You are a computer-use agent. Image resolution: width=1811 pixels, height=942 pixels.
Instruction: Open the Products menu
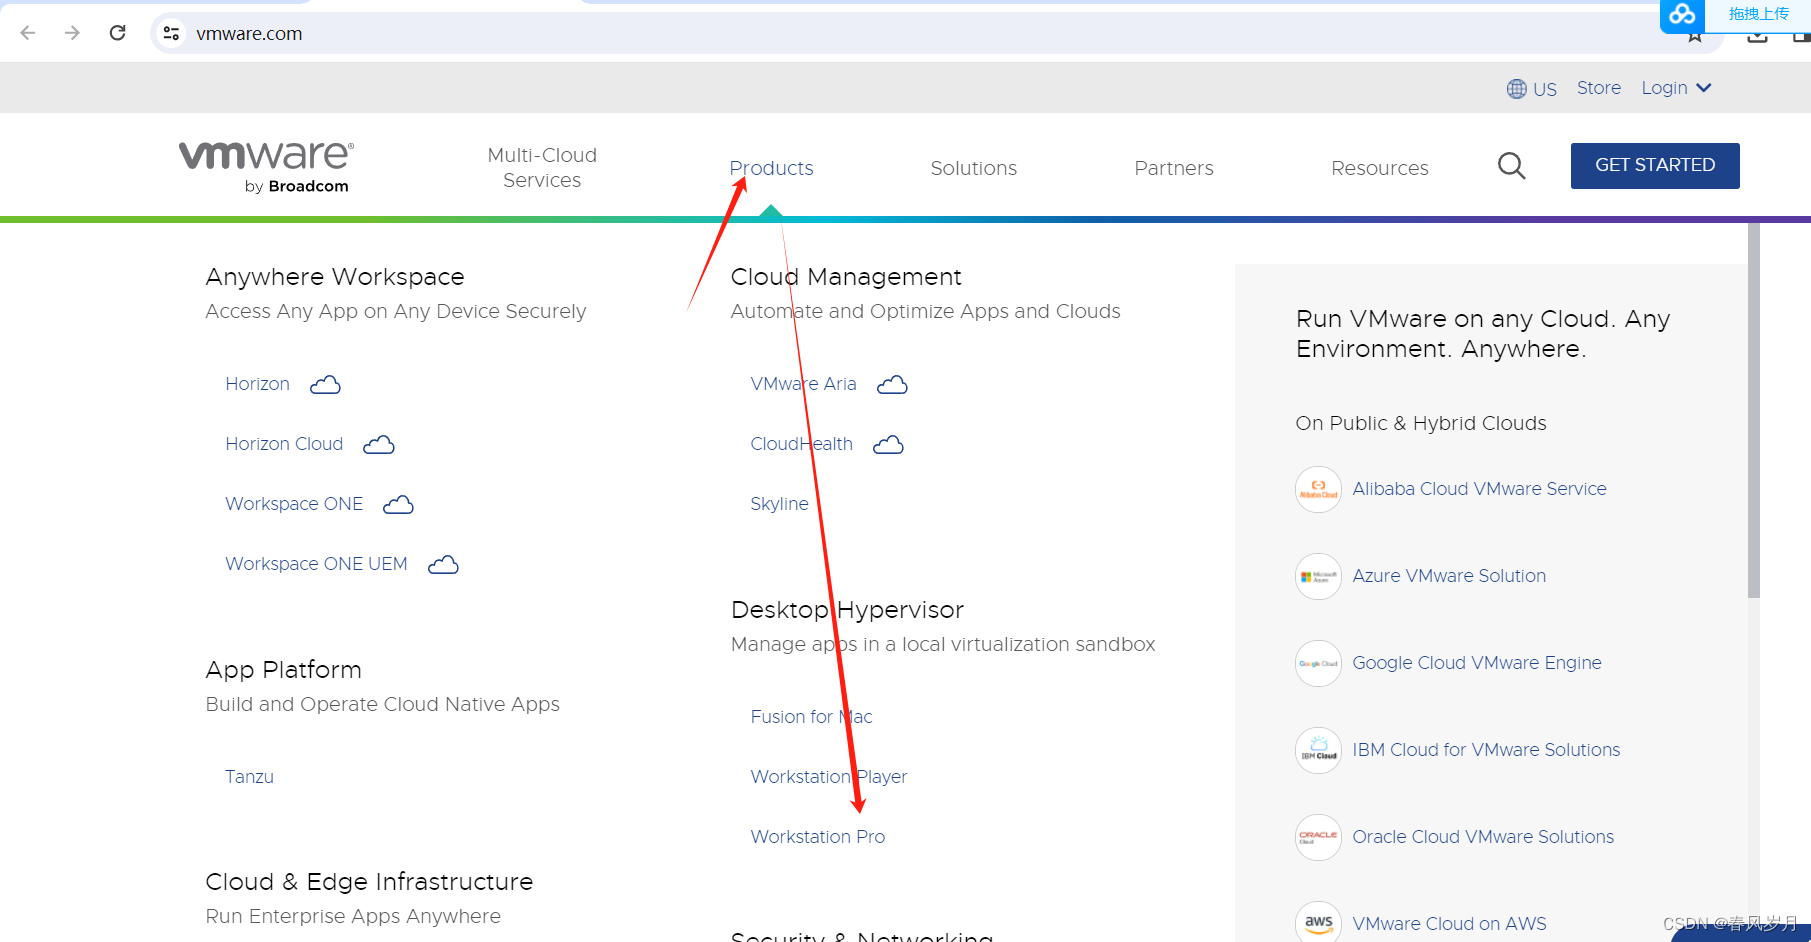[x=771, y=168]
